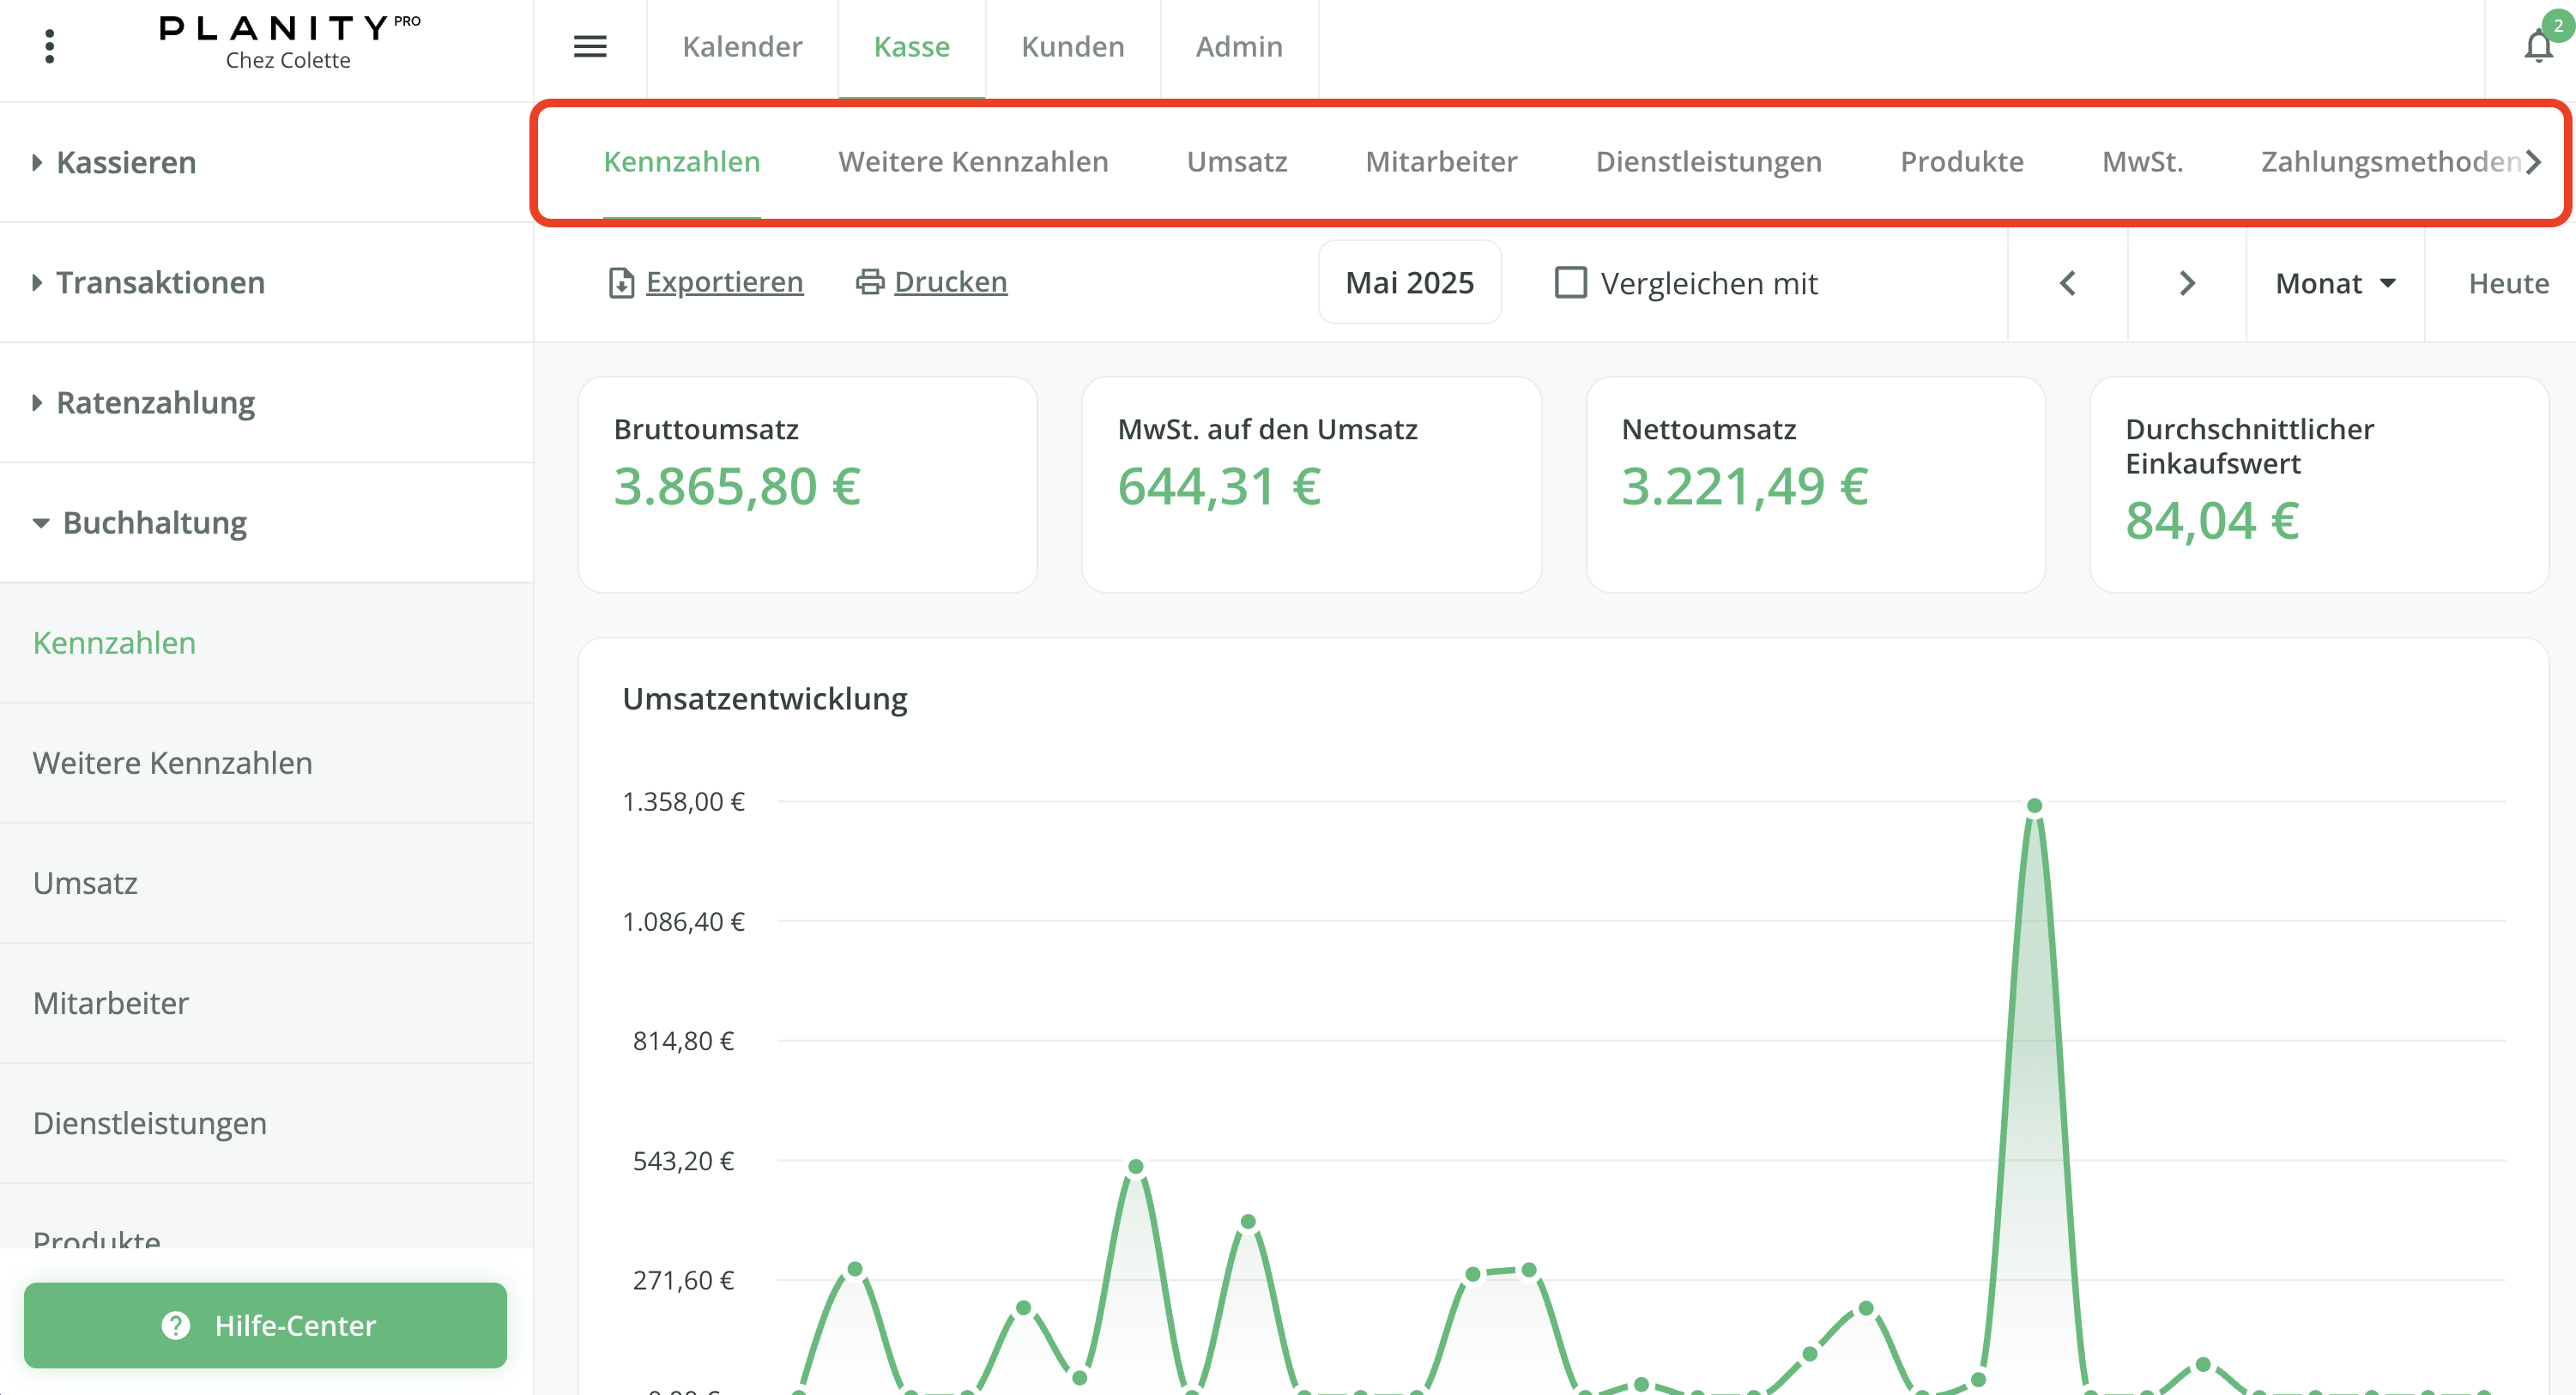Click the Bruttoumsatz value 3.865,80 €

point(737,487)
